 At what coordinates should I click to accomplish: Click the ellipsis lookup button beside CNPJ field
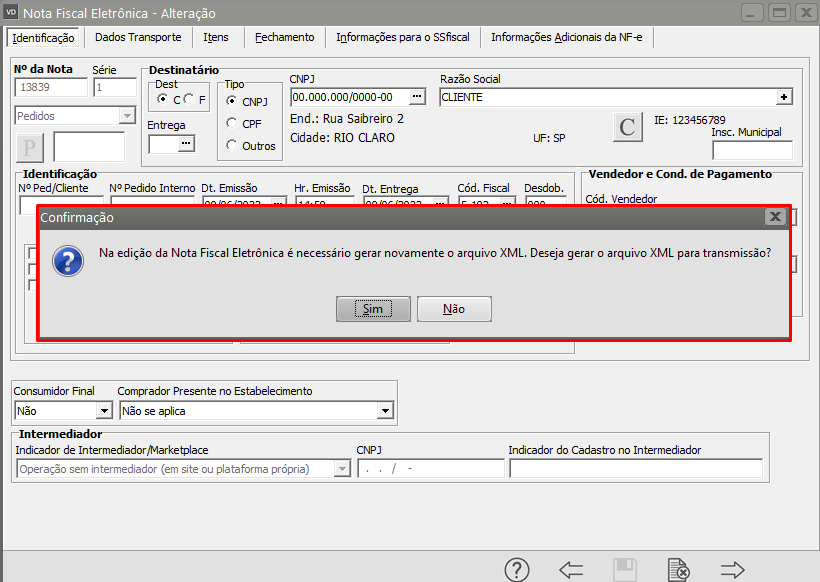coord(418,97)
